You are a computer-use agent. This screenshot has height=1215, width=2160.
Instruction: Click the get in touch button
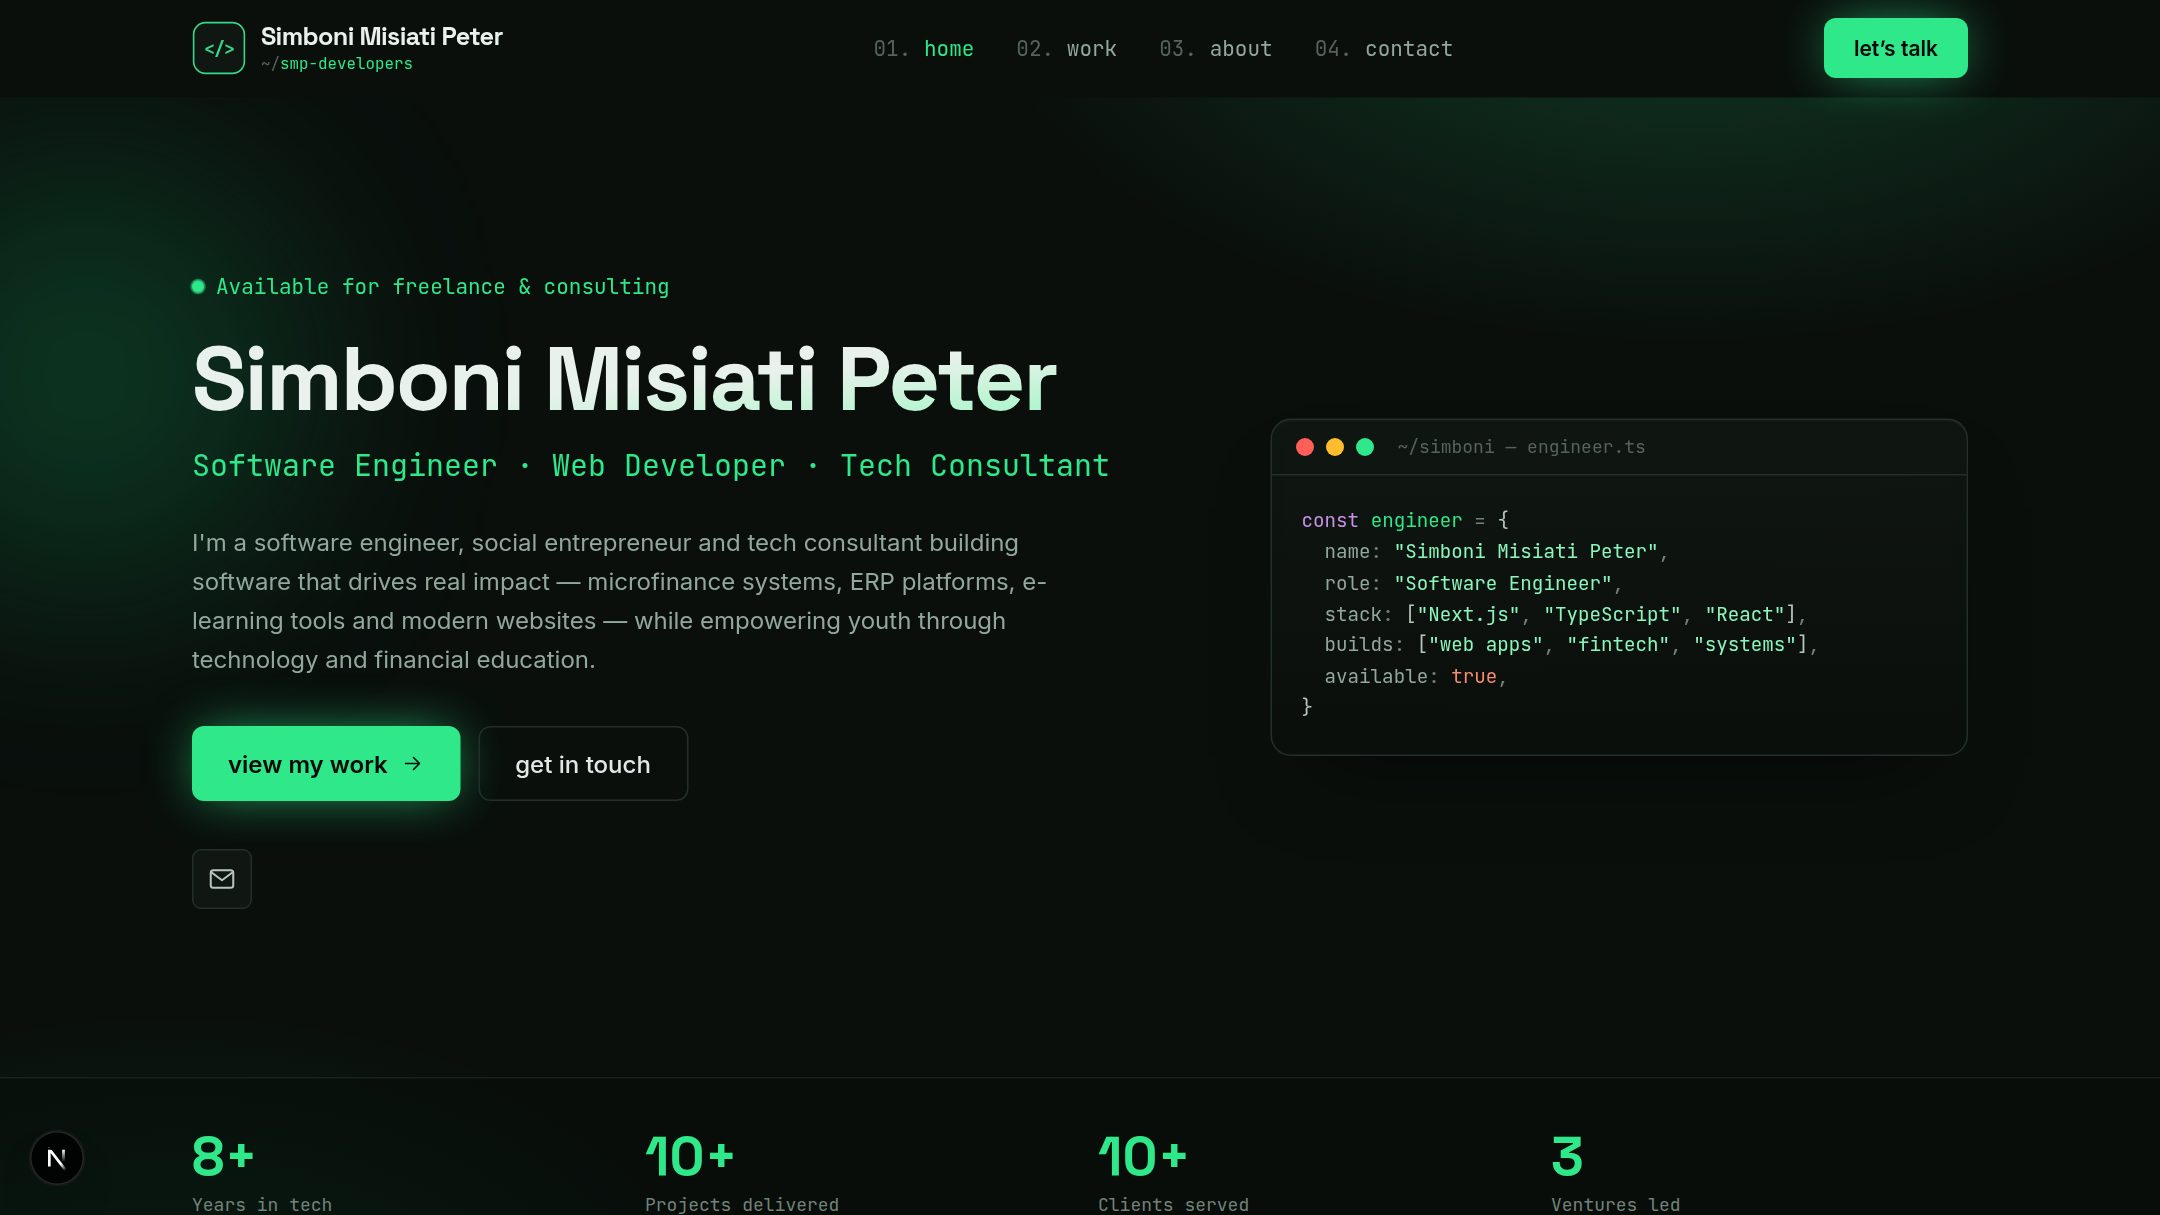[583, 764]
